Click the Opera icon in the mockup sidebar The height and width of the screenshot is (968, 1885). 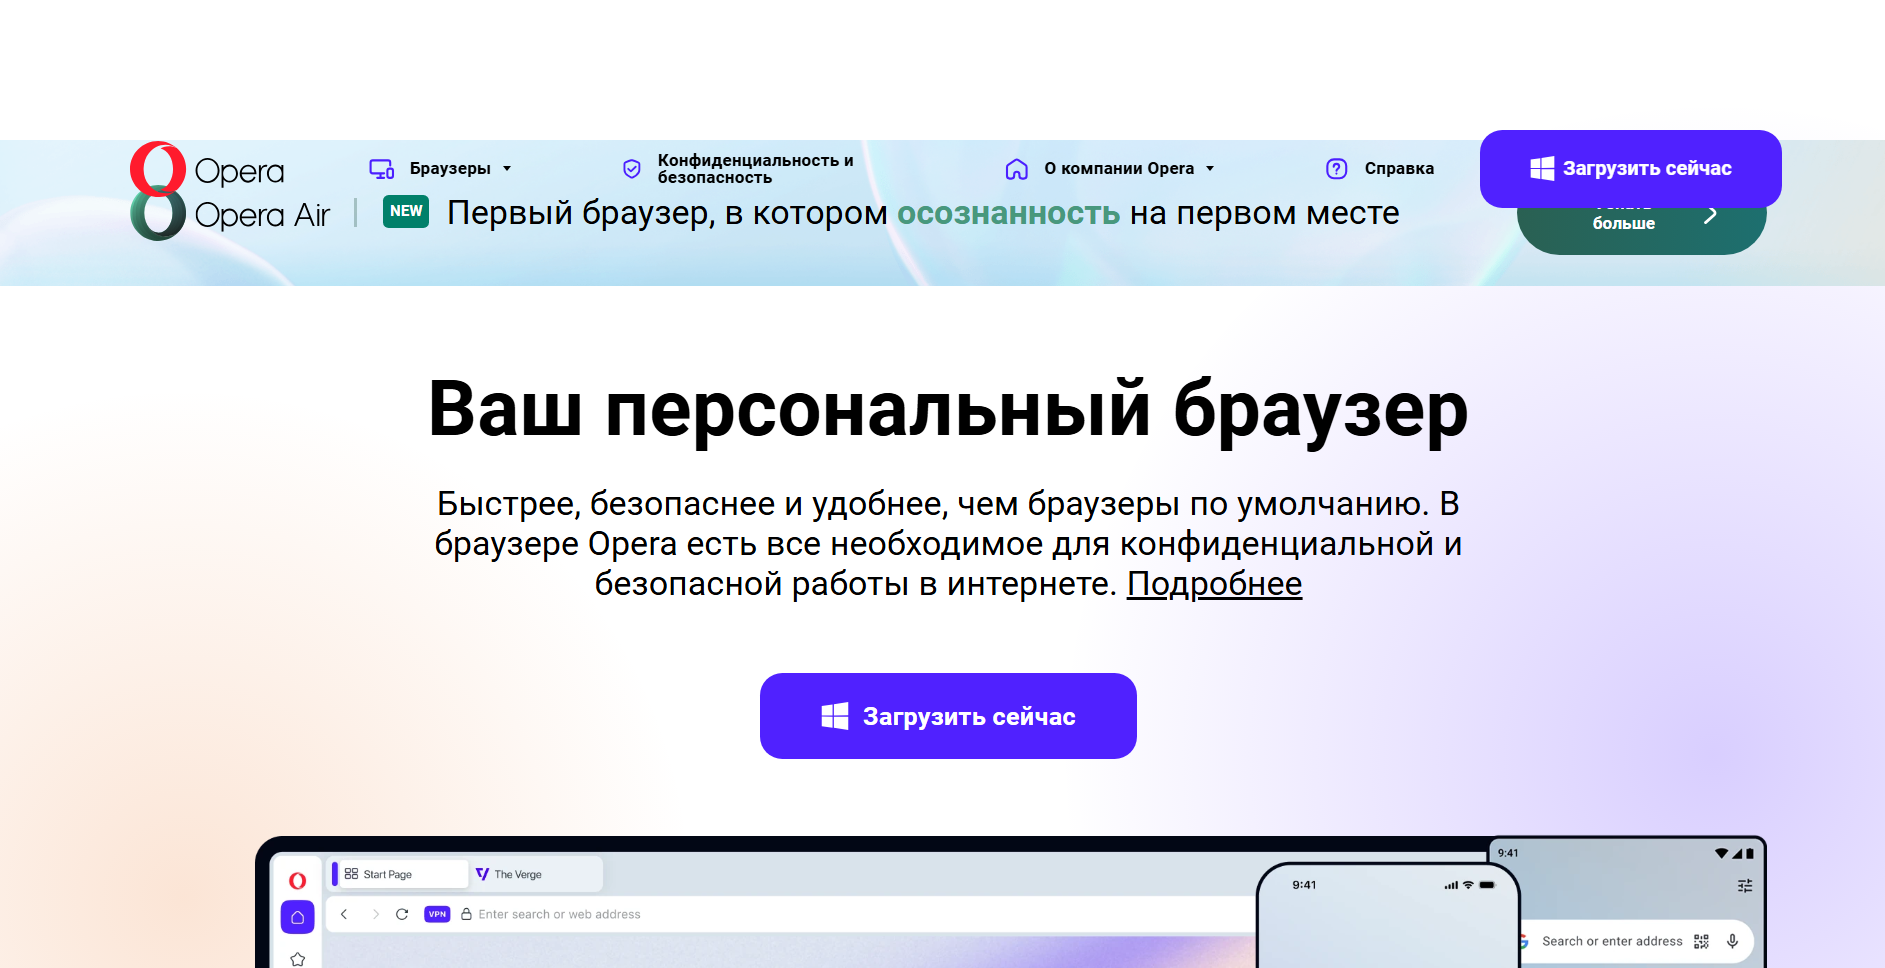pyautogui.click(x=297, y=881)
